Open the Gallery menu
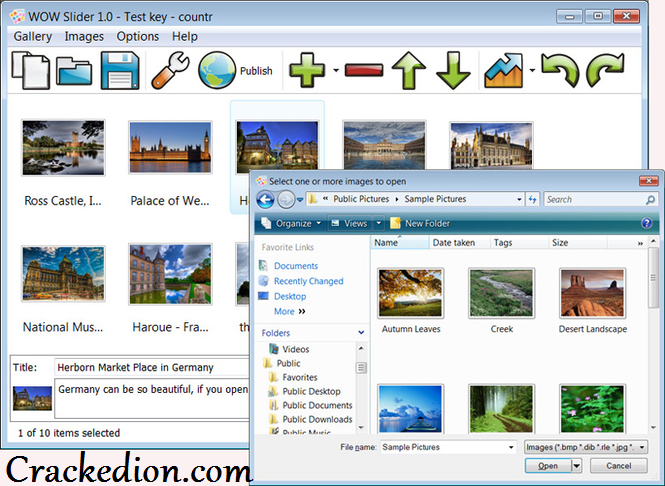The height and width of the screenshot is (486, 665). click(x=33, y=36)
